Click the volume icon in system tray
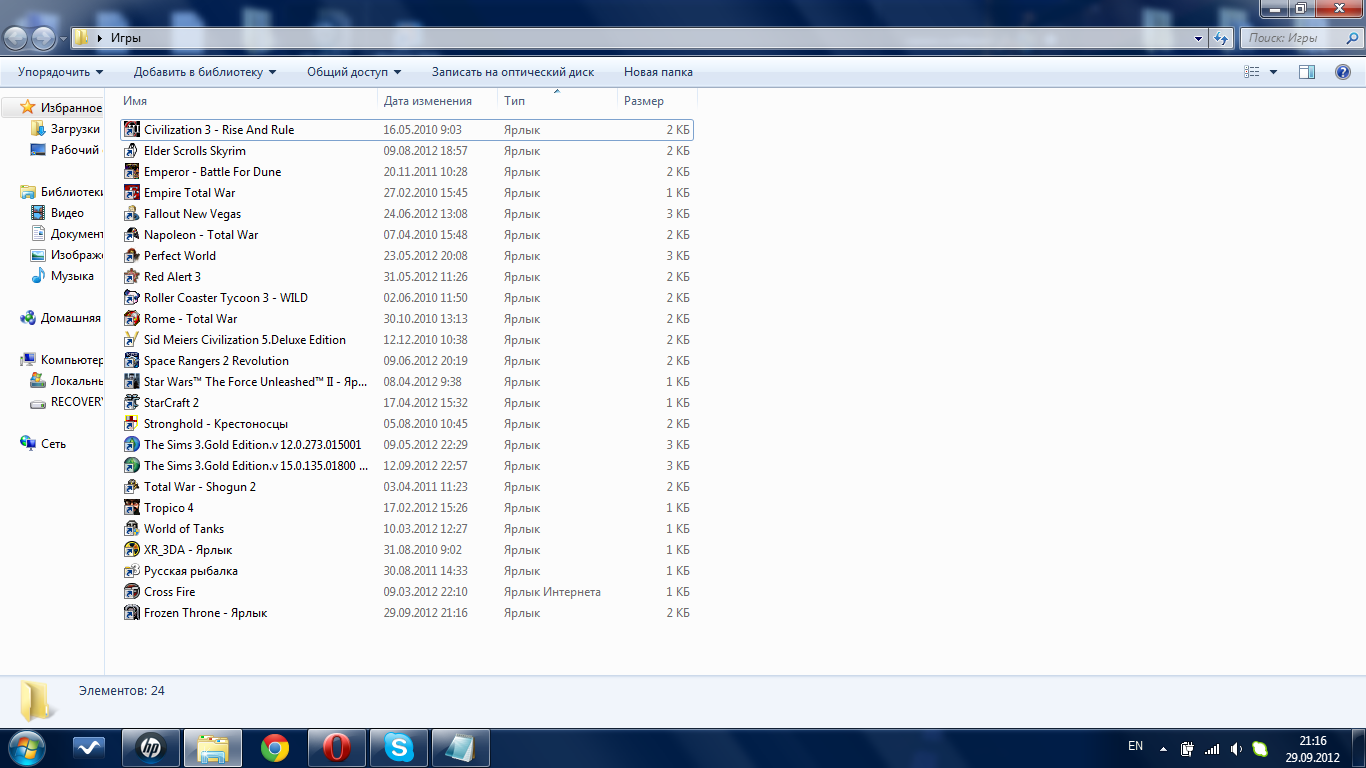This screenshot has height=768, width=1366. pyautogui.click(x=1236, y=748)
